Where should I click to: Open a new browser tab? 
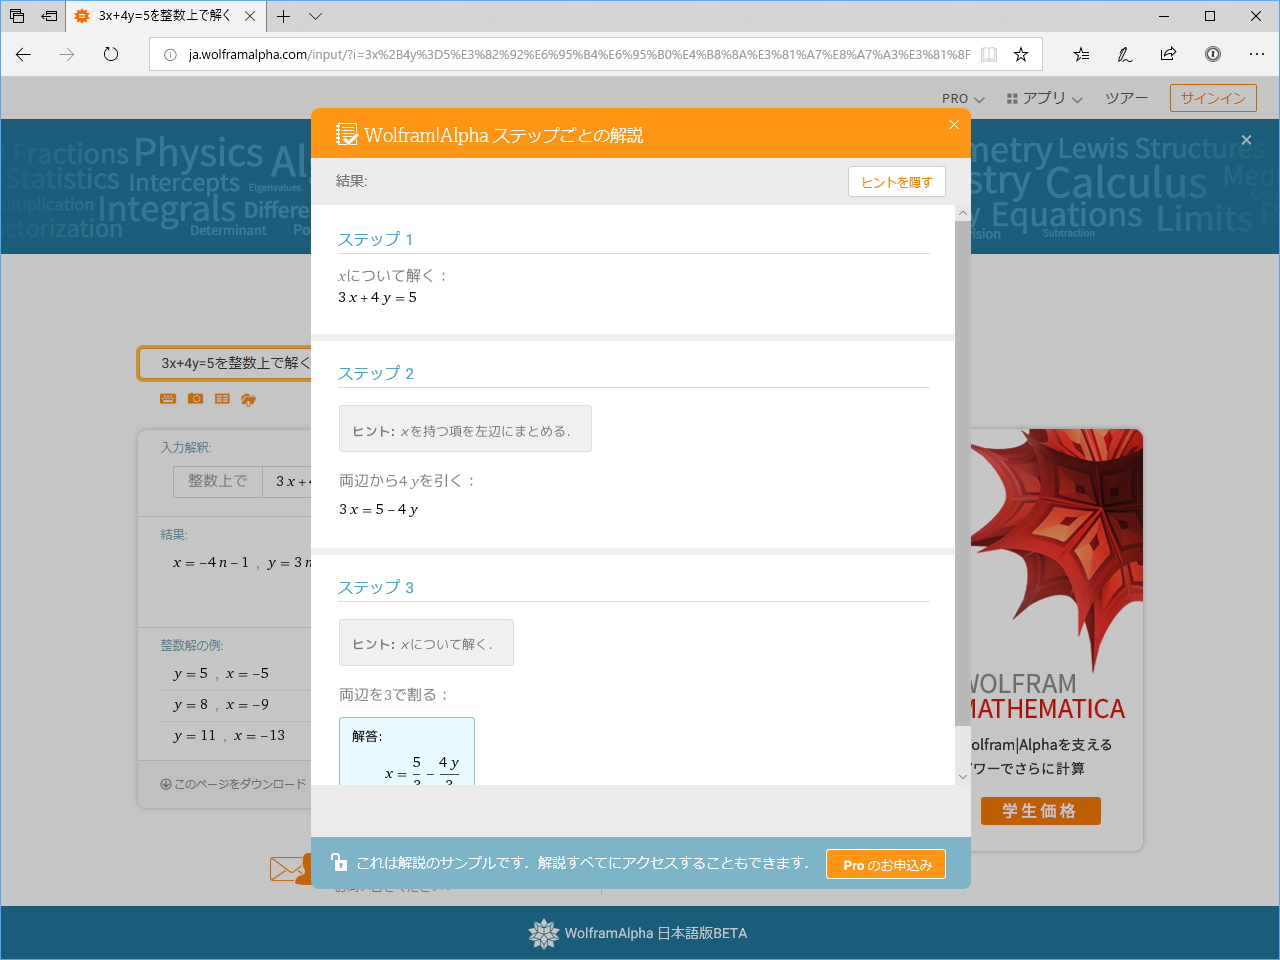(284, 16)
